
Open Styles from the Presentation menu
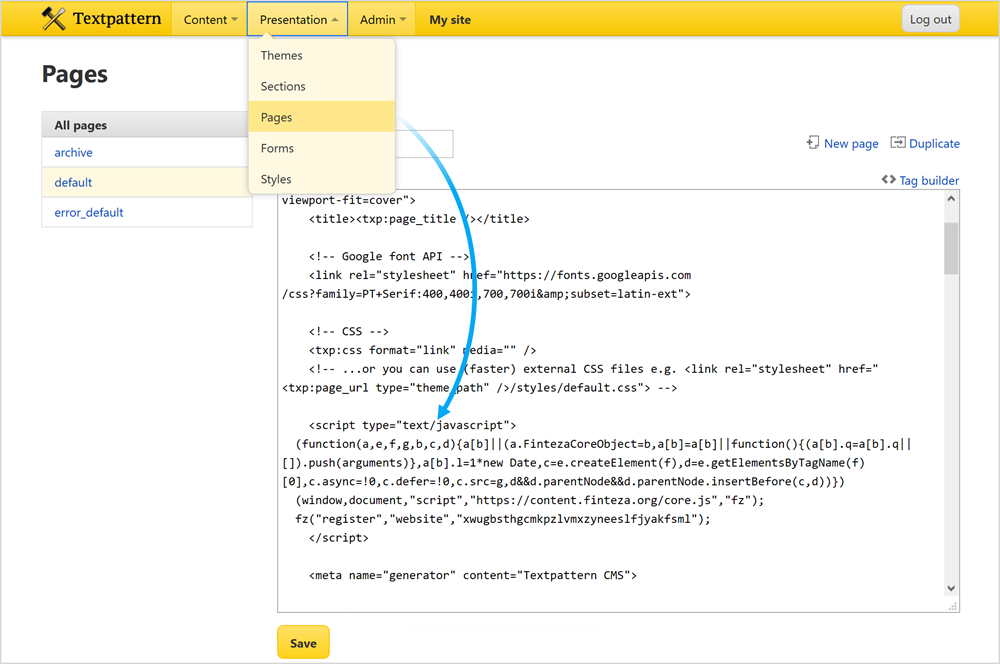[x=276, y=179]
